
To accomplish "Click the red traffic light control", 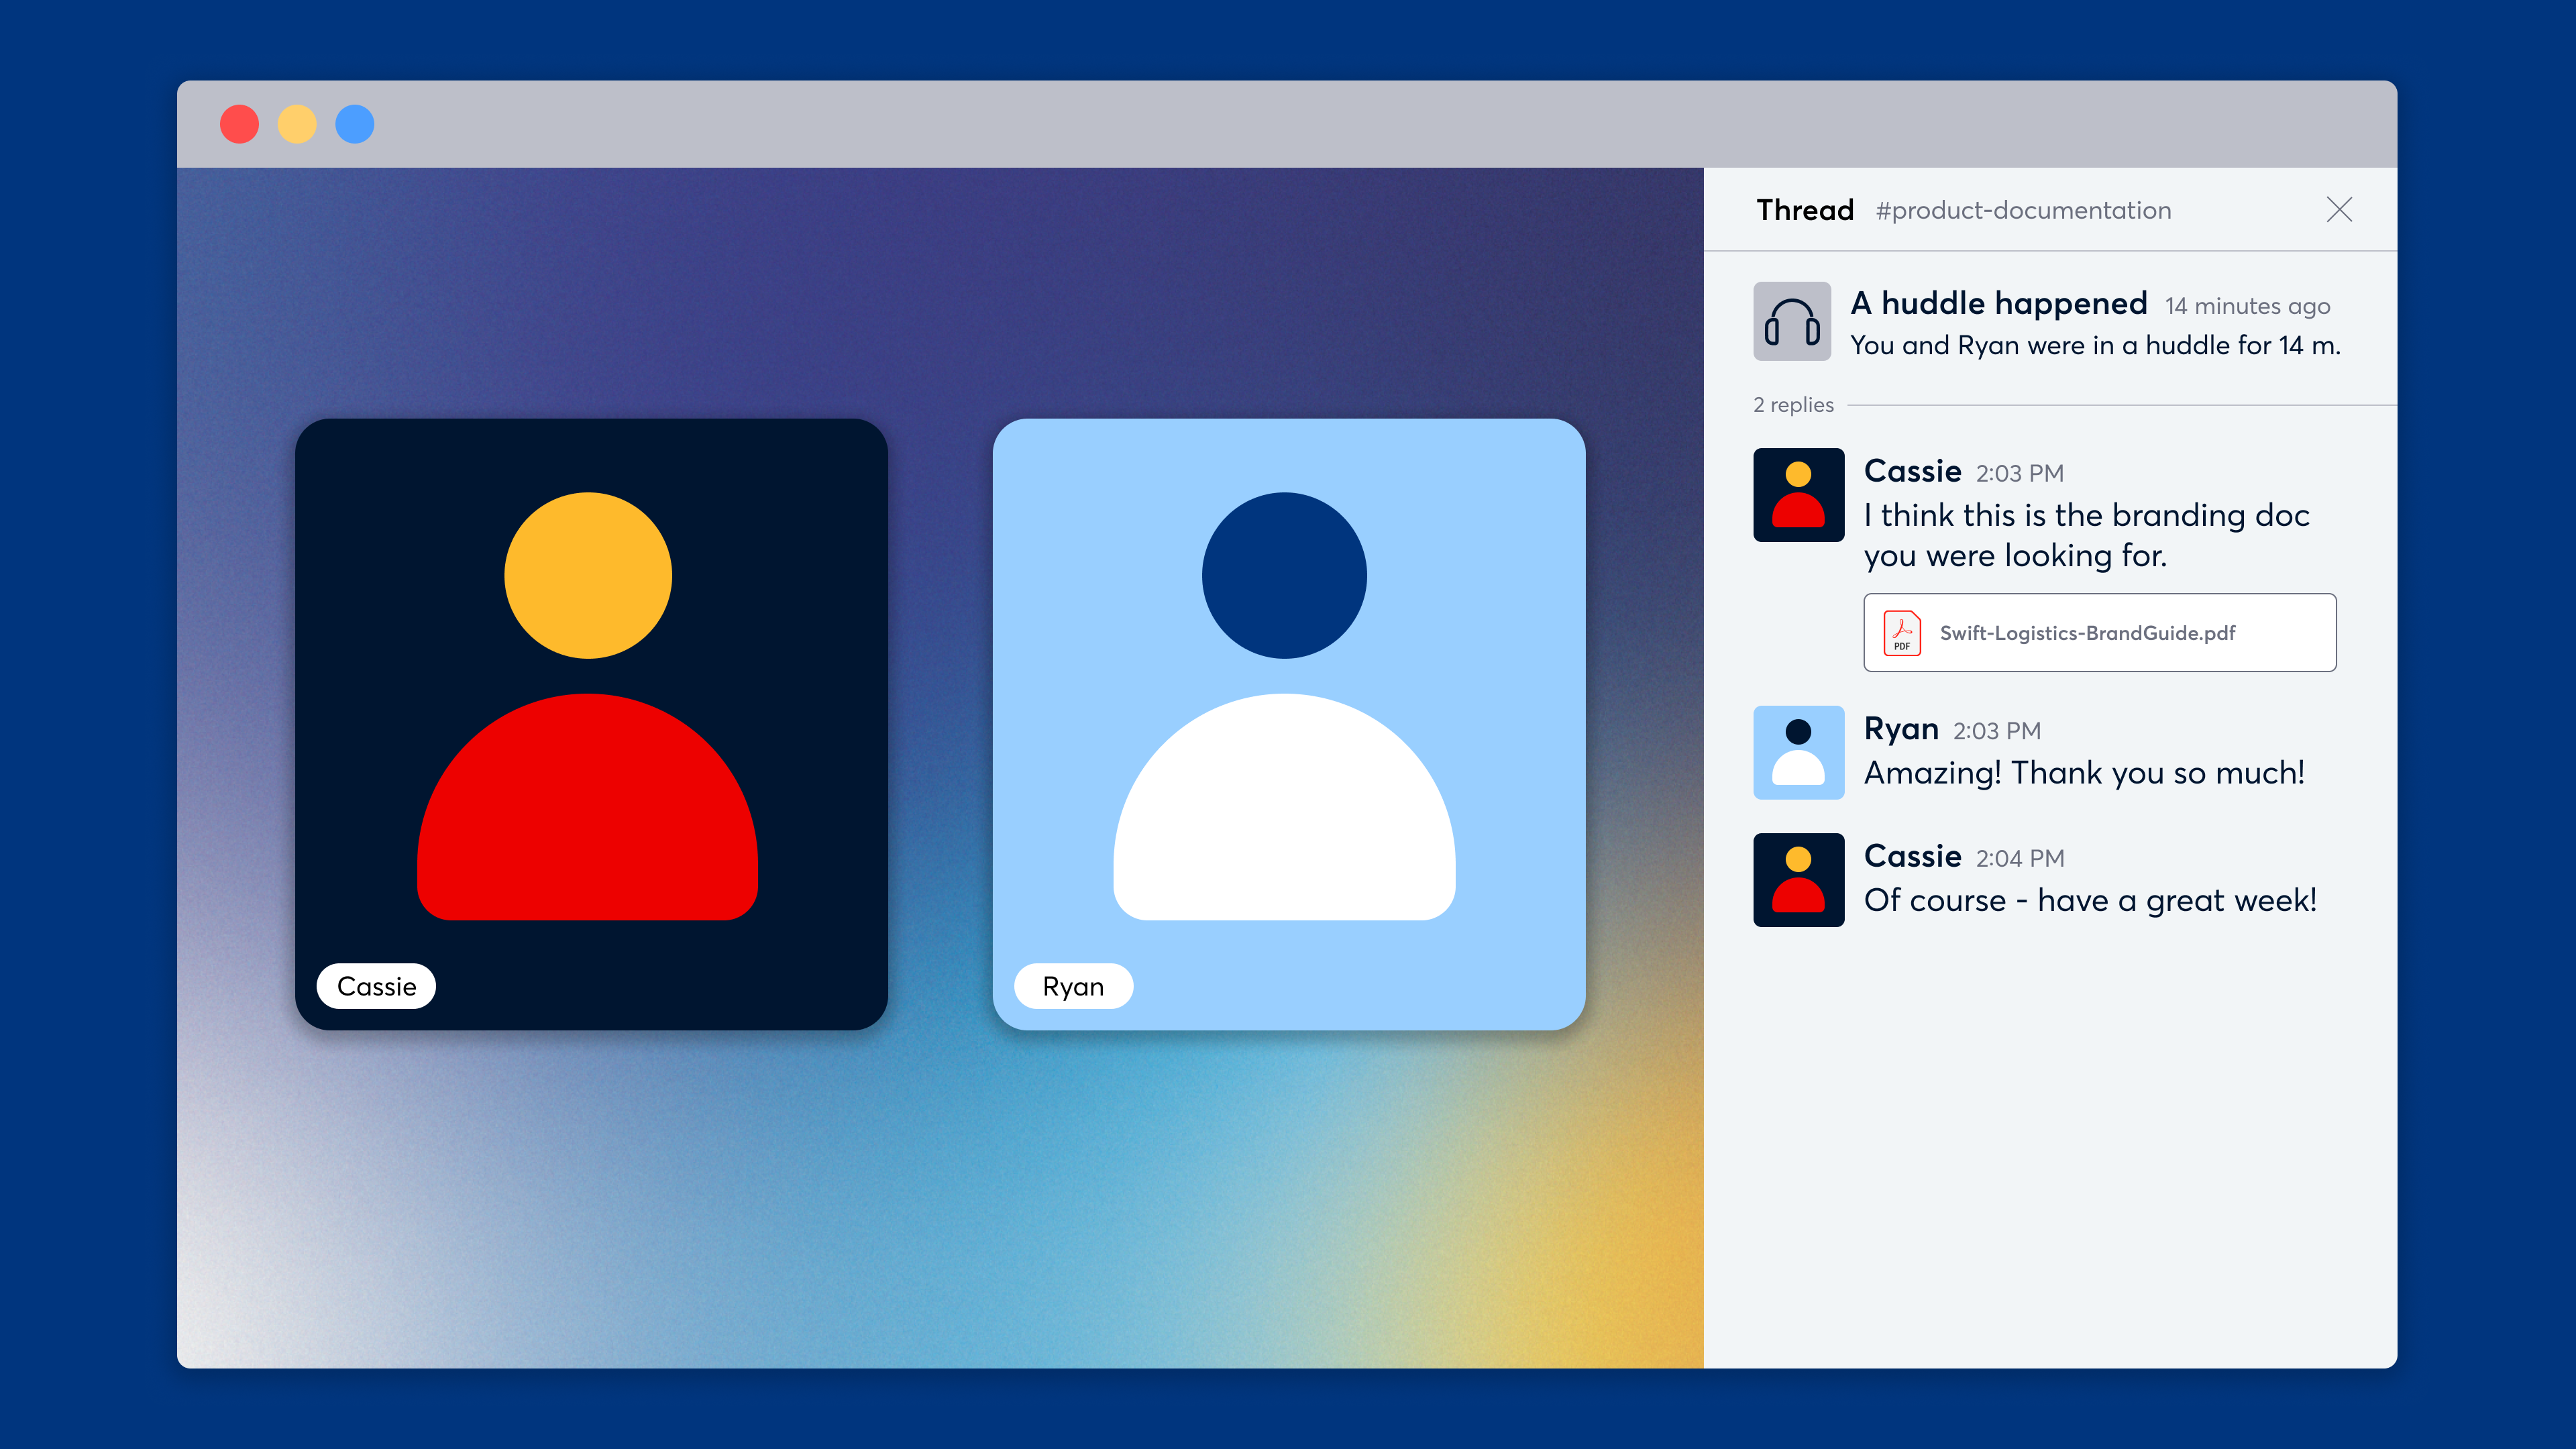I will click(238, 123).
